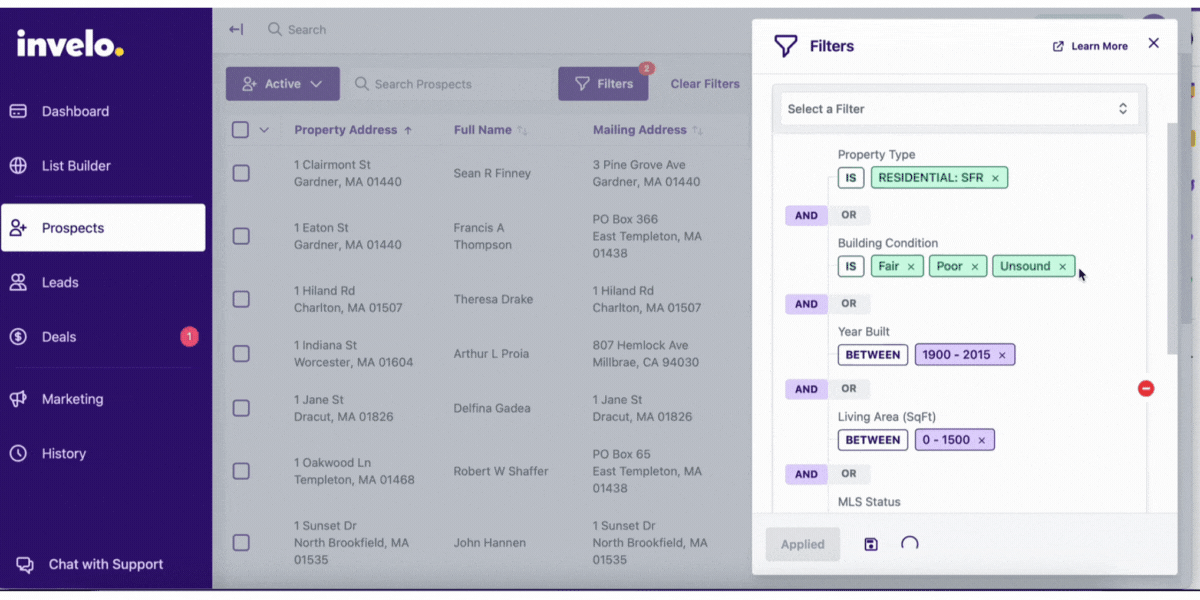Viewport: 1200px width, 600px height.
Task: Remove the RESIDENTIAL: SFR tag
Action: 995,179
